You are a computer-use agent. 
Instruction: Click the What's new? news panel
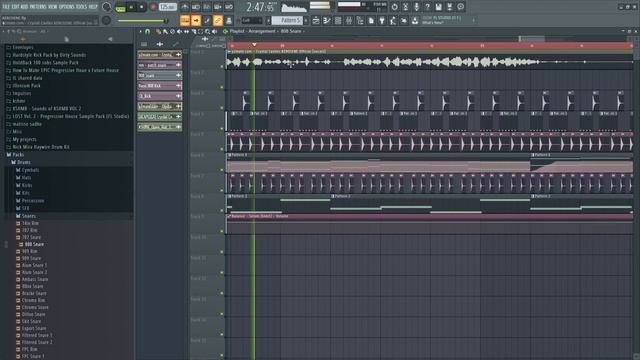click(x=449, y=20)
